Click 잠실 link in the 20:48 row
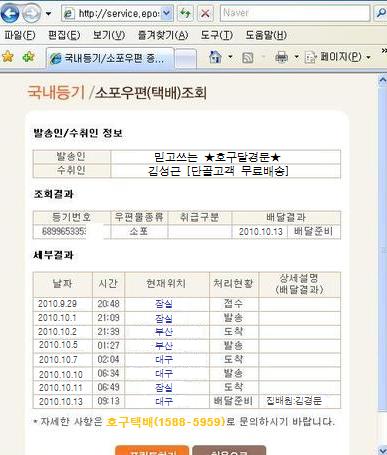Screen dimensions: 387x455 point(164,304)
